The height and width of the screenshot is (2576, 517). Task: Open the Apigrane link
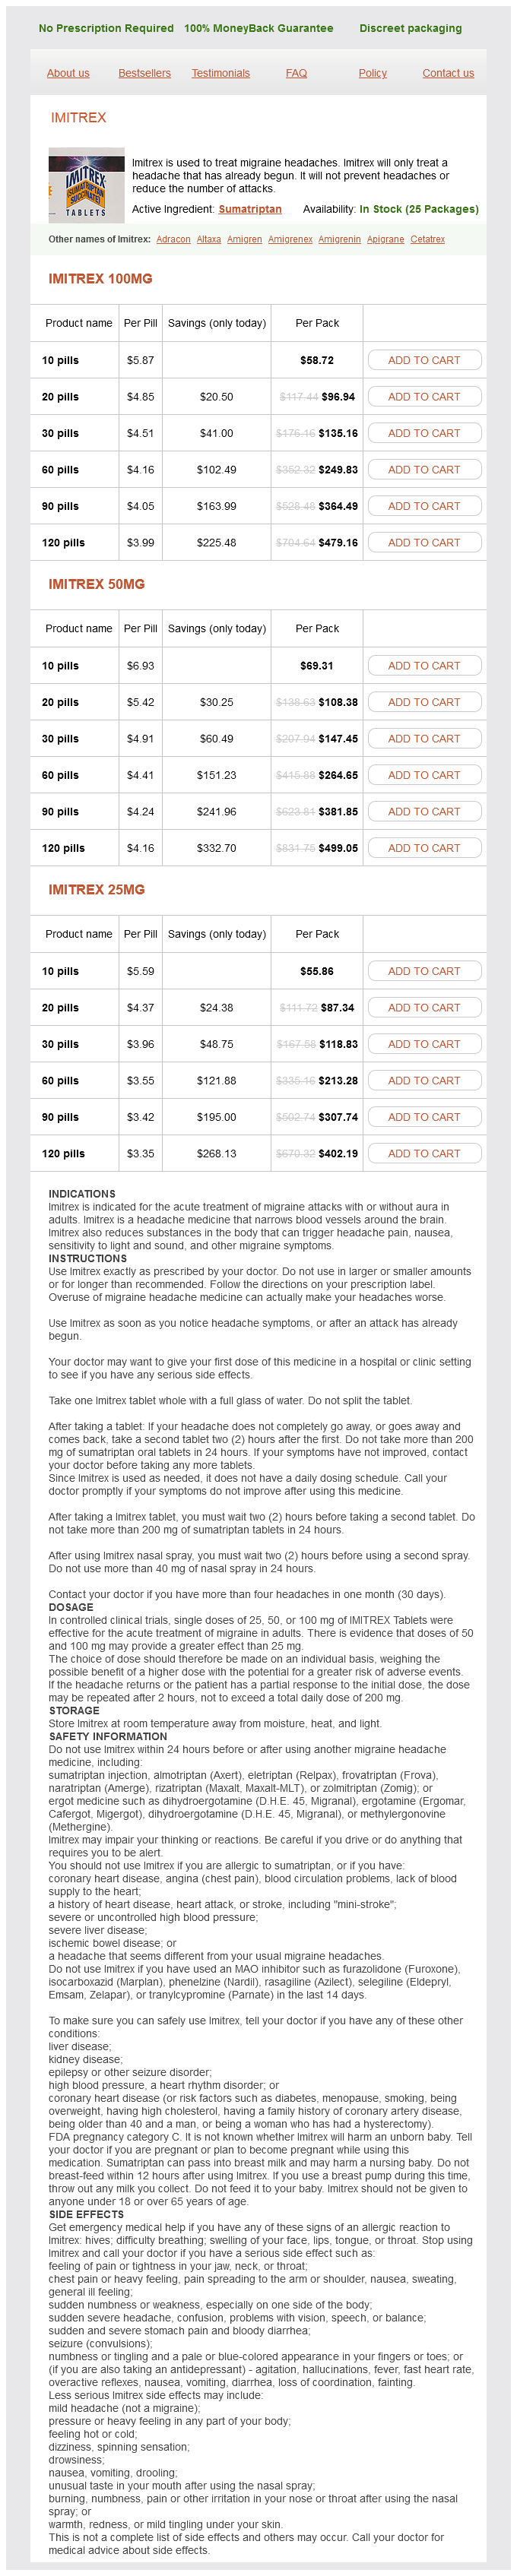click(x=385, y=239)
